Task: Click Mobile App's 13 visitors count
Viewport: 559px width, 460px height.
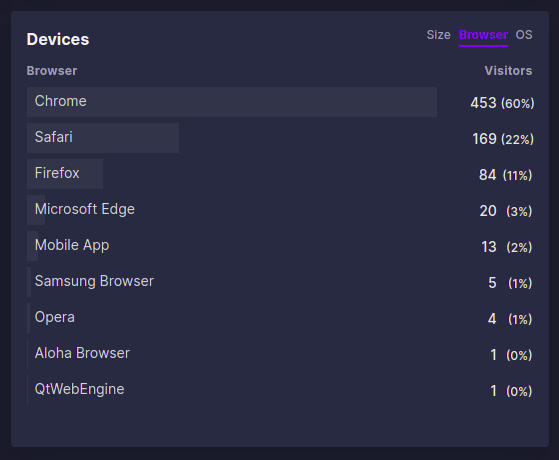Action: (x=489, y=247)
